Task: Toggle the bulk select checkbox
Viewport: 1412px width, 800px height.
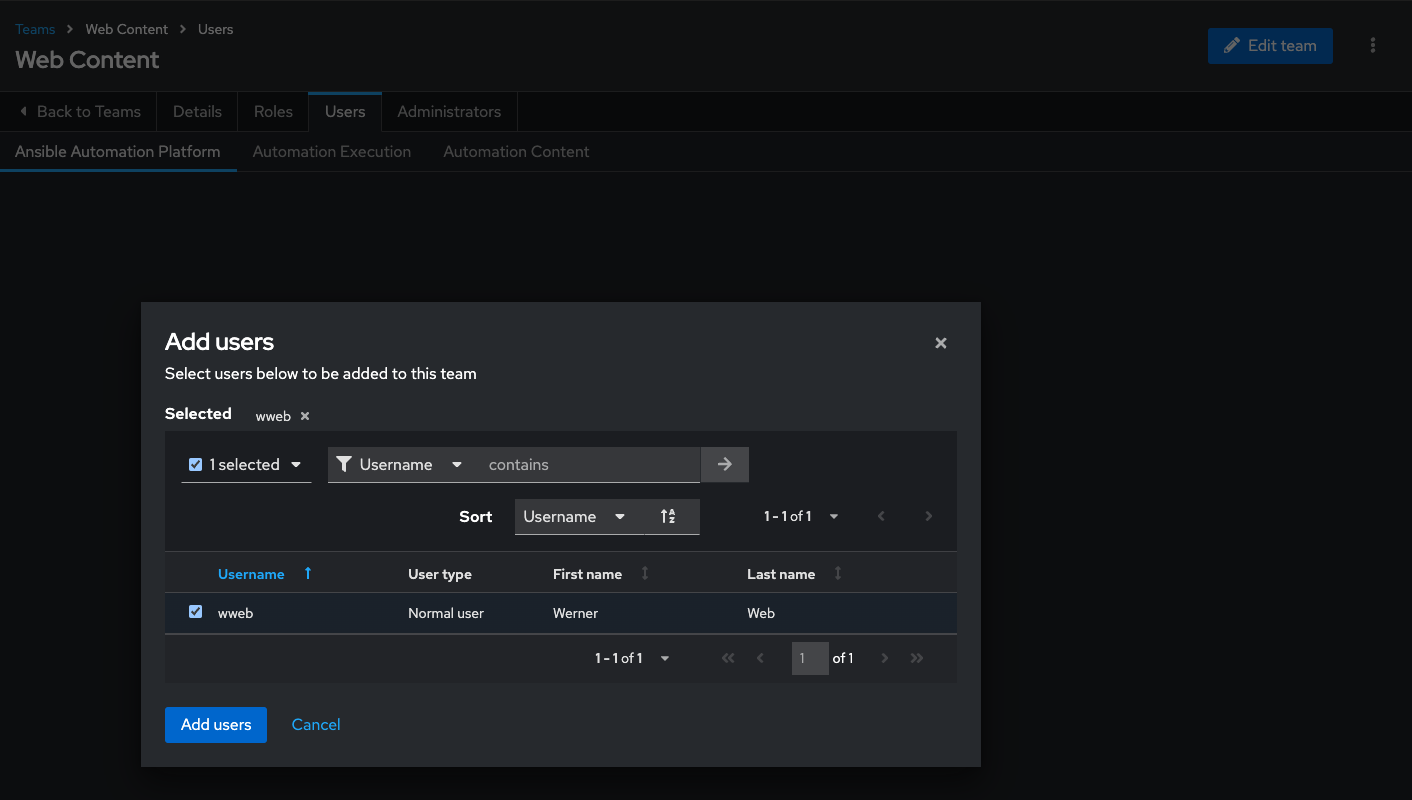Action: pyautogui.click(x=196, y=464)
